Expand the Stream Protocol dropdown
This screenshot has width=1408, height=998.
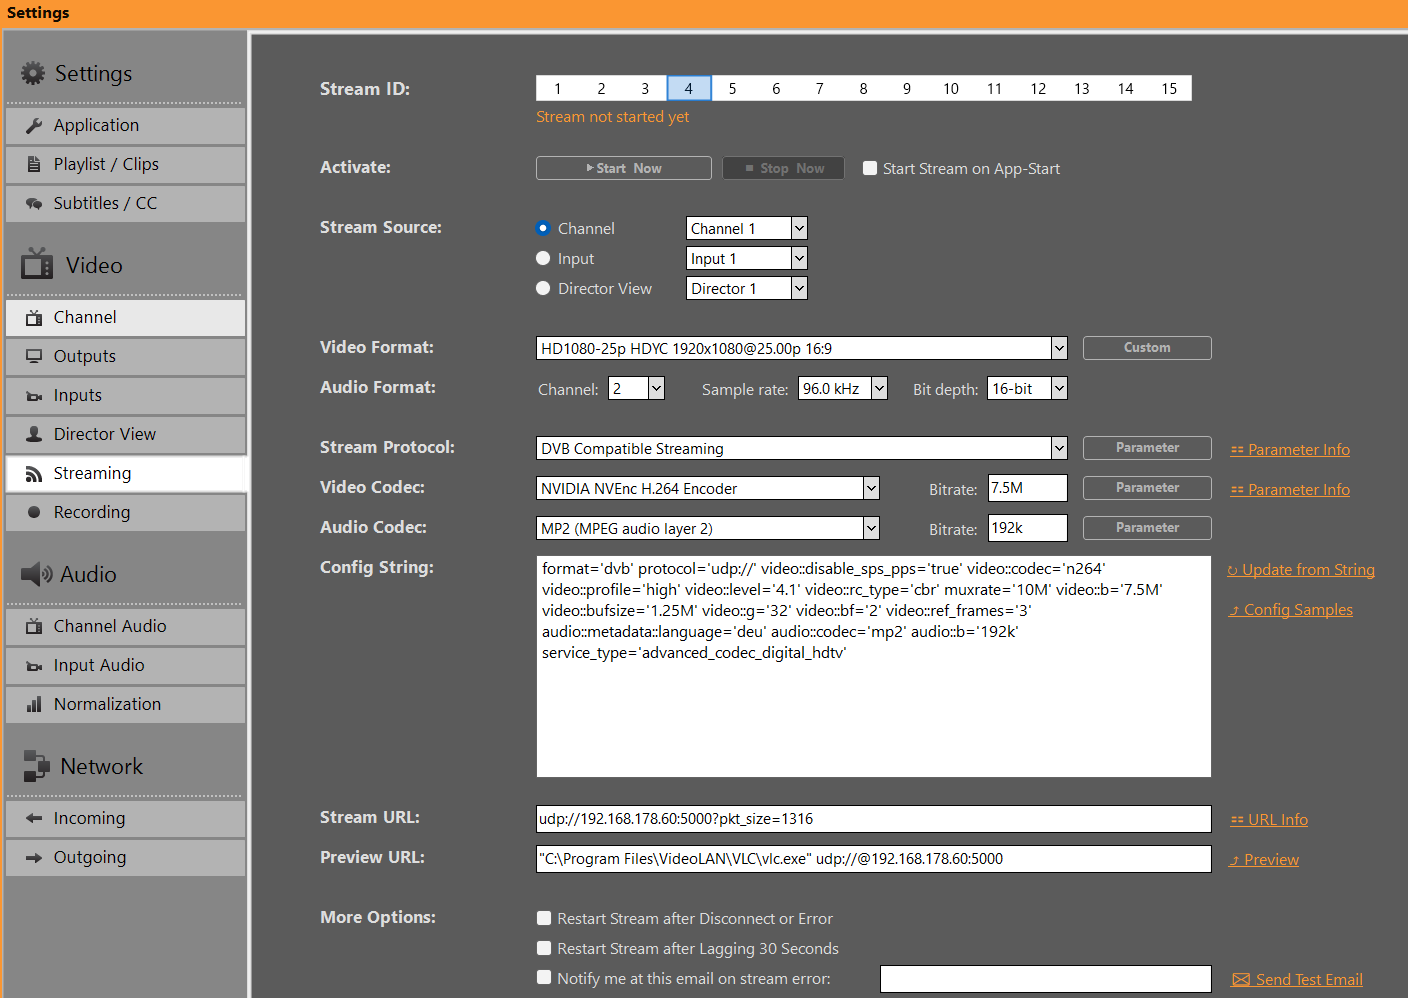tap(1059, 448)
